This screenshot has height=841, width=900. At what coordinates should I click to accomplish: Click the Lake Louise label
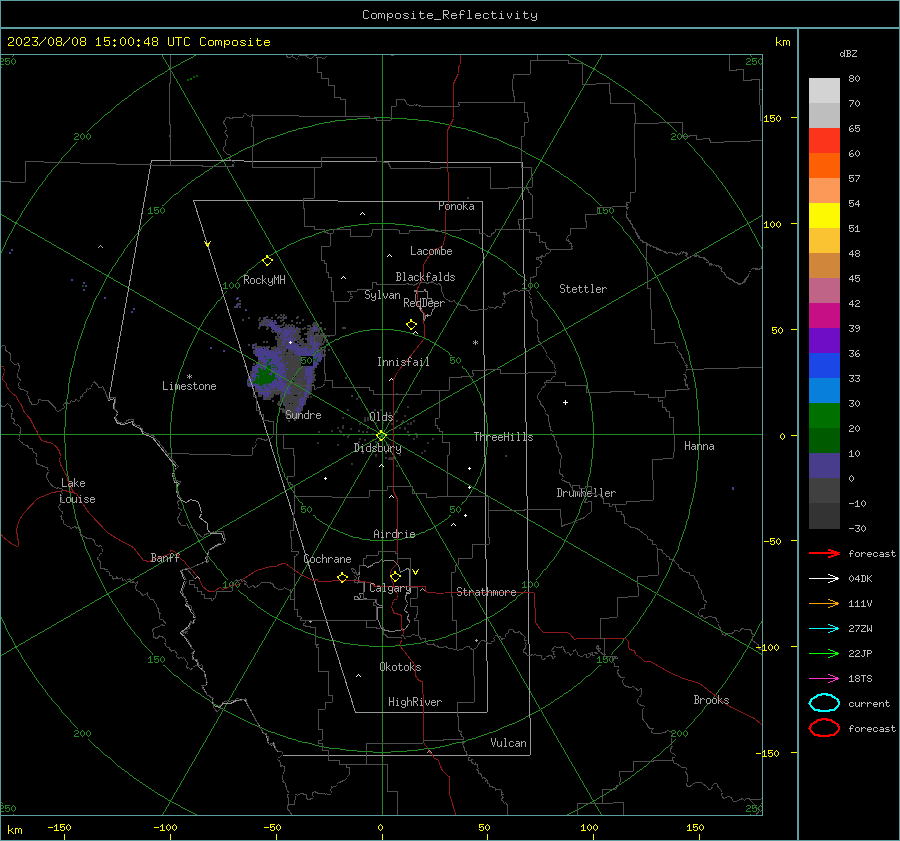(x=77, y=491)
